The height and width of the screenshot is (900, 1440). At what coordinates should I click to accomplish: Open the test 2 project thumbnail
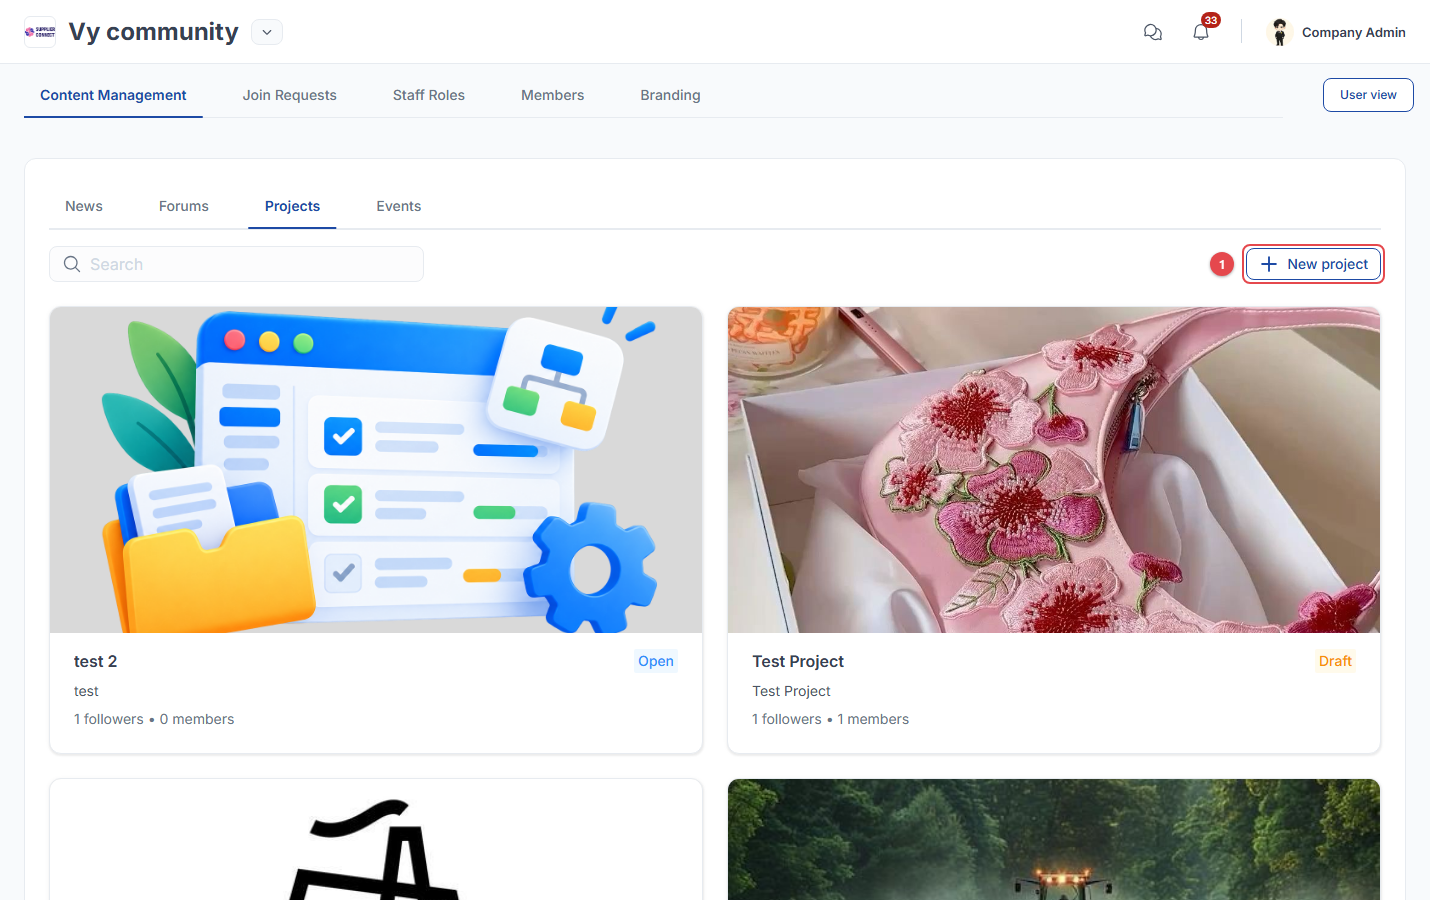[x=376, y=470]
